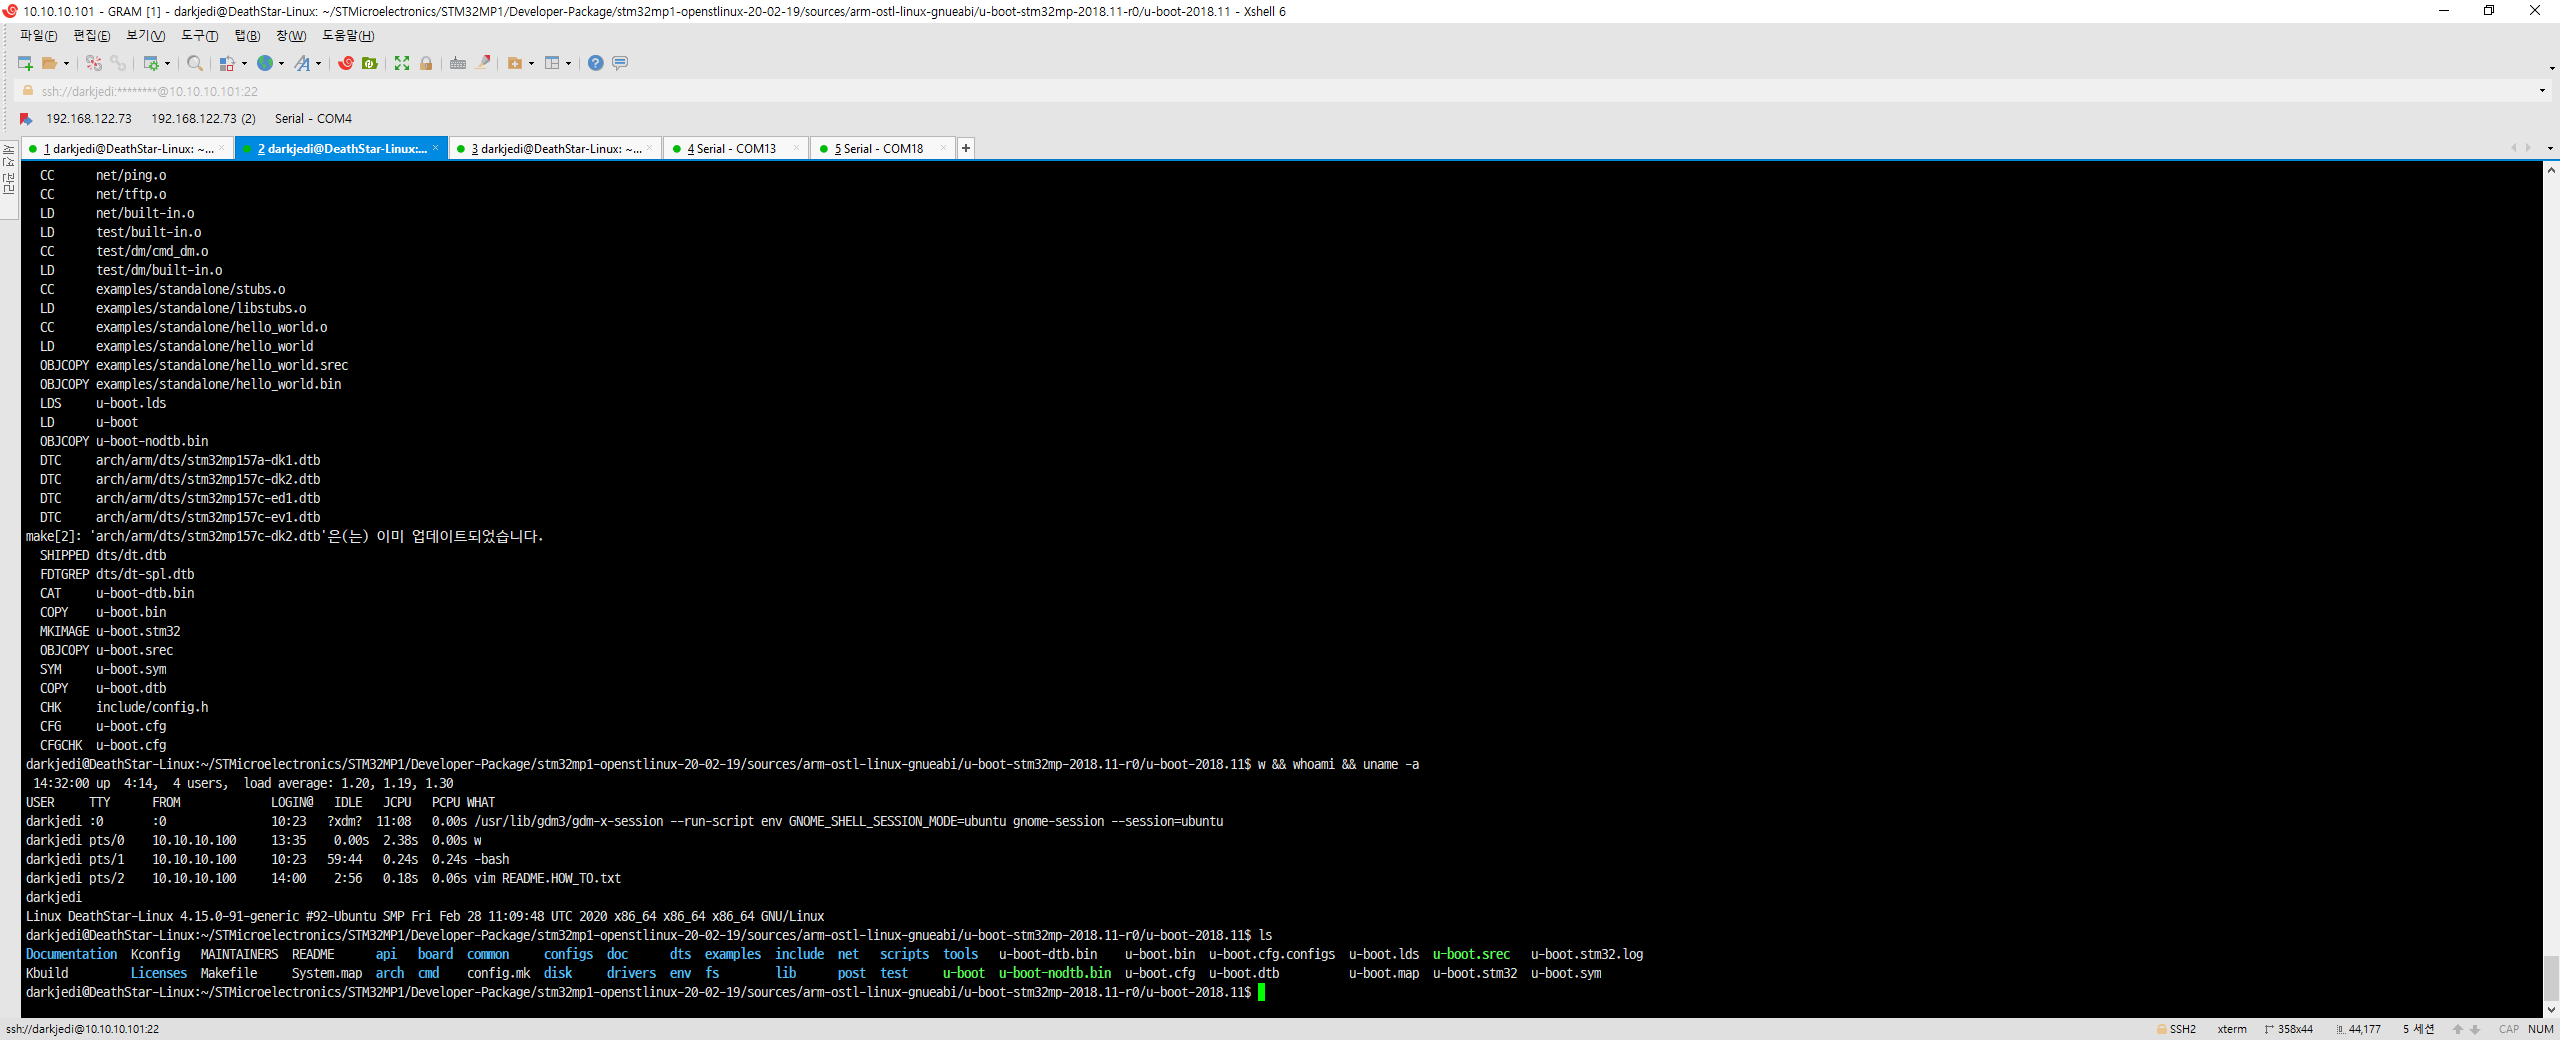Click the speech bubble feedback icon
Image resolution: width=2560 pixels, height=1040 pixels.
click(x=620, y=63)
